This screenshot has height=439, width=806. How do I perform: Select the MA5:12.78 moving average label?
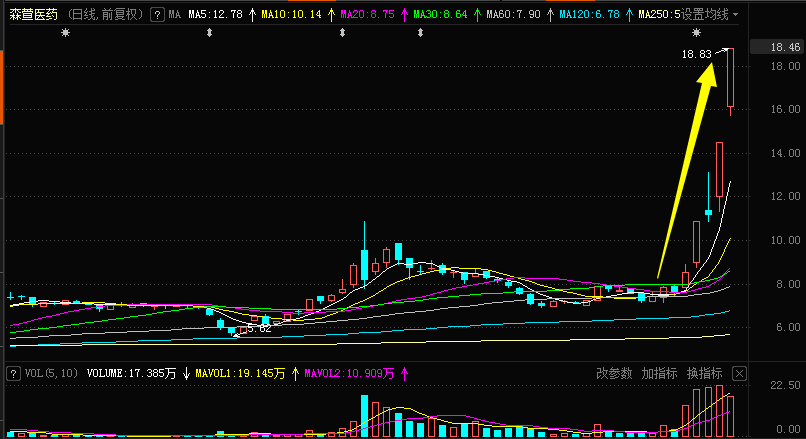[215, 15]
